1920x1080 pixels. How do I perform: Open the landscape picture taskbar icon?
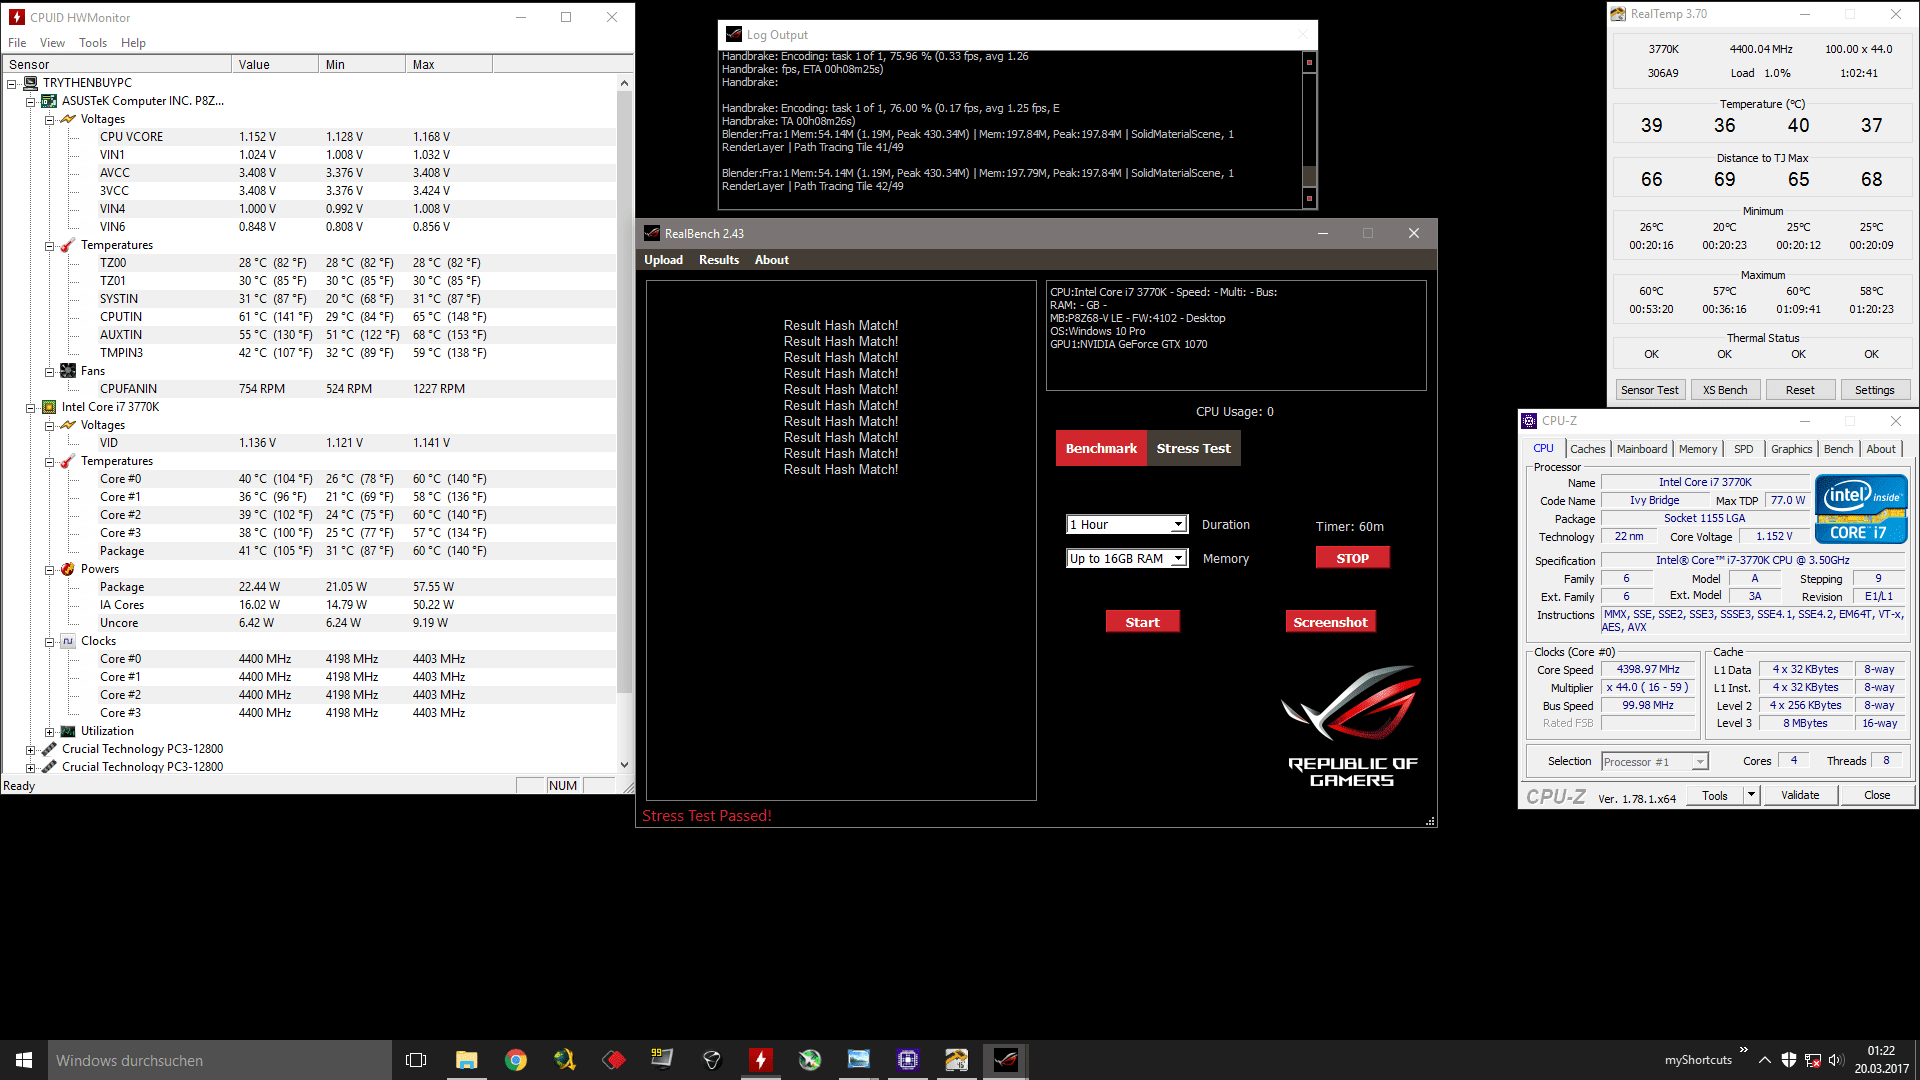click(x=858, y=1060)
